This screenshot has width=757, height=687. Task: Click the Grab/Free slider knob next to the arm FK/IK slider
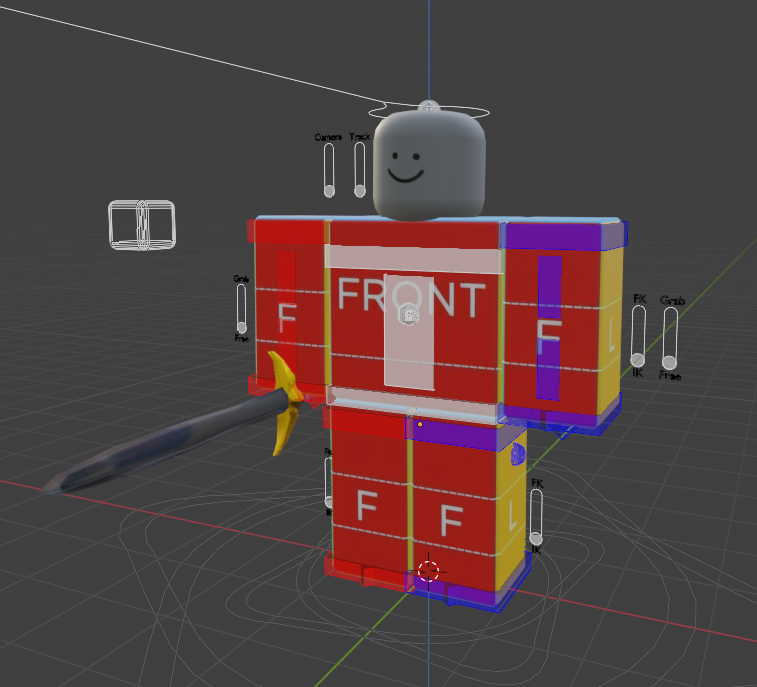[x=669, y=362]
